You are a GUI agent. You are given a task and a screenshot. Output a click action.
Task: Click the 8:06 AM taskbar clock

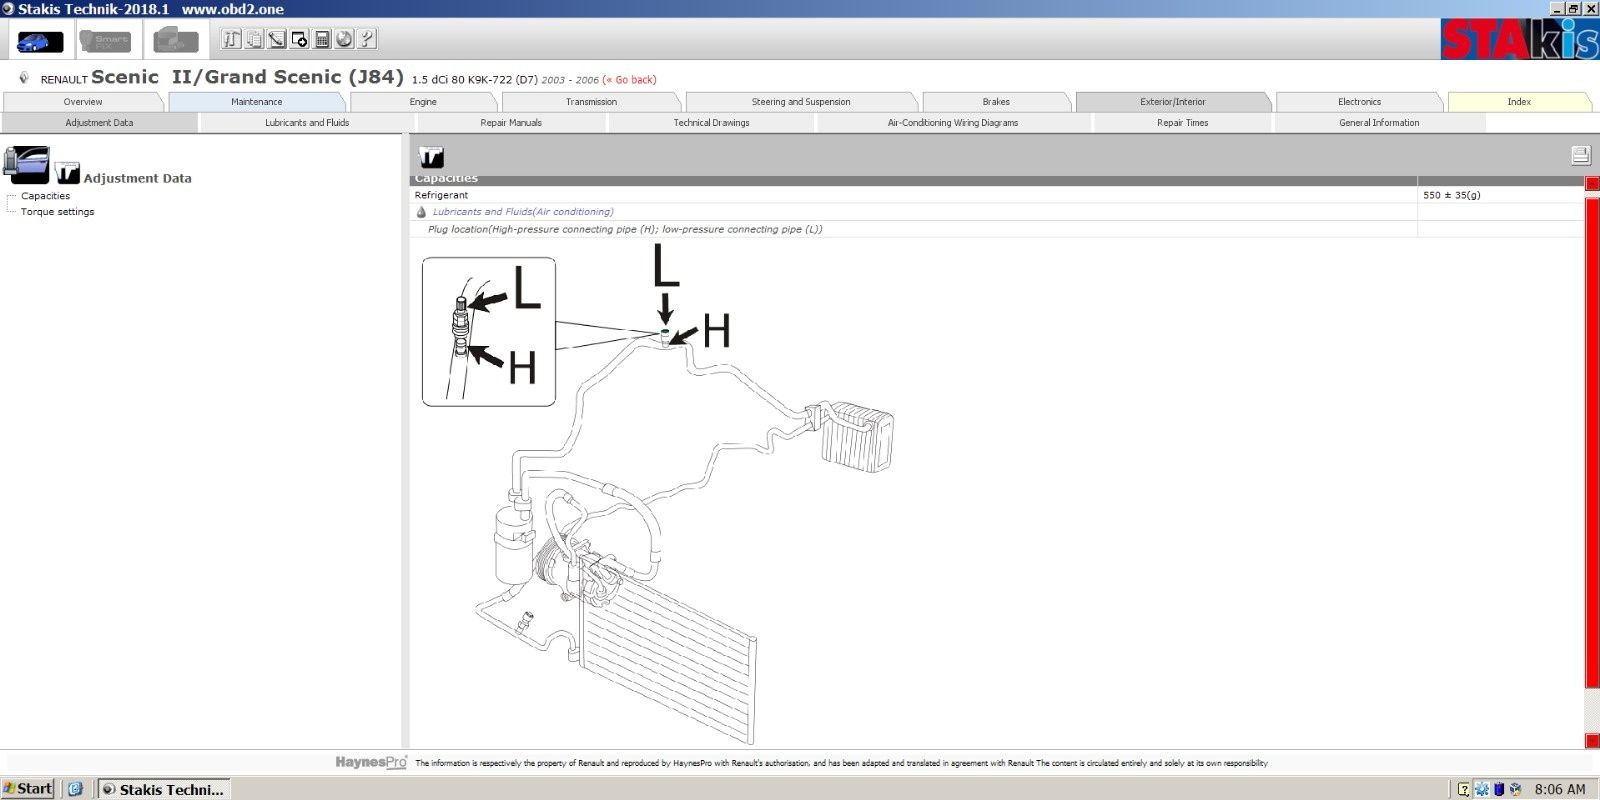(1560, 789)
